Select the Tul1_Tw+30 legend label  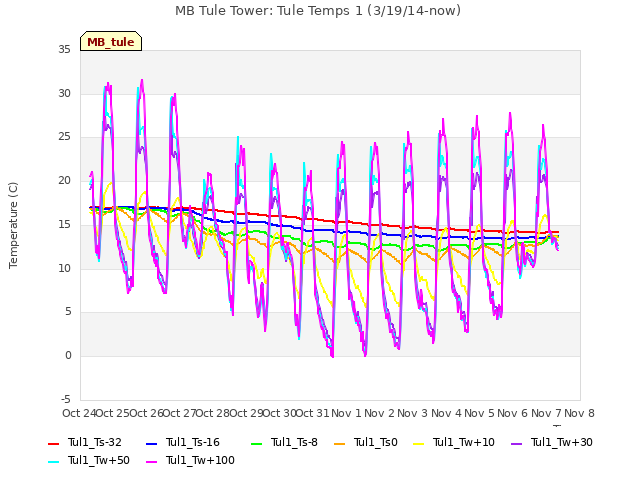pyautogui.click(x=562, y=442)
